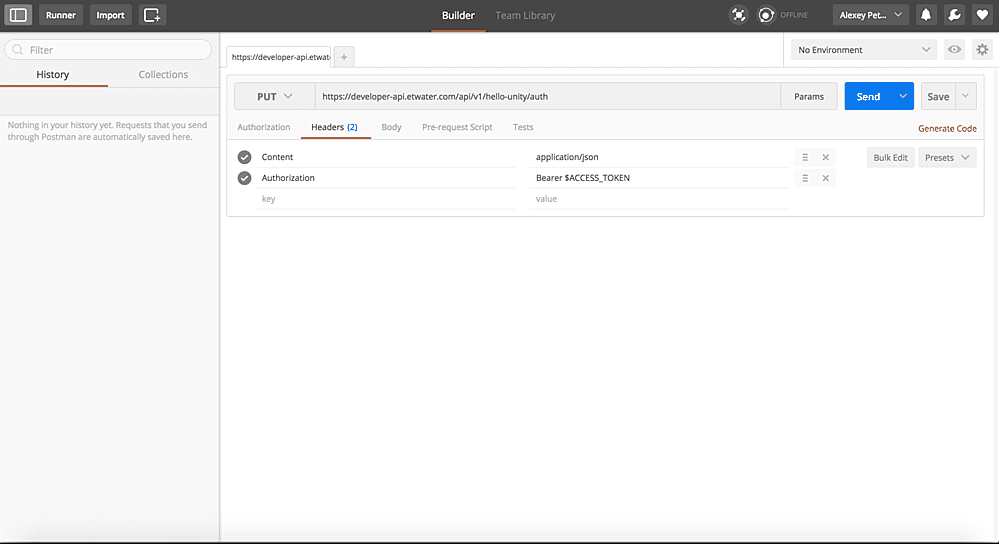Open the new tab plus button
This screenshot has height=544, width=1000.
coord(343,57)
